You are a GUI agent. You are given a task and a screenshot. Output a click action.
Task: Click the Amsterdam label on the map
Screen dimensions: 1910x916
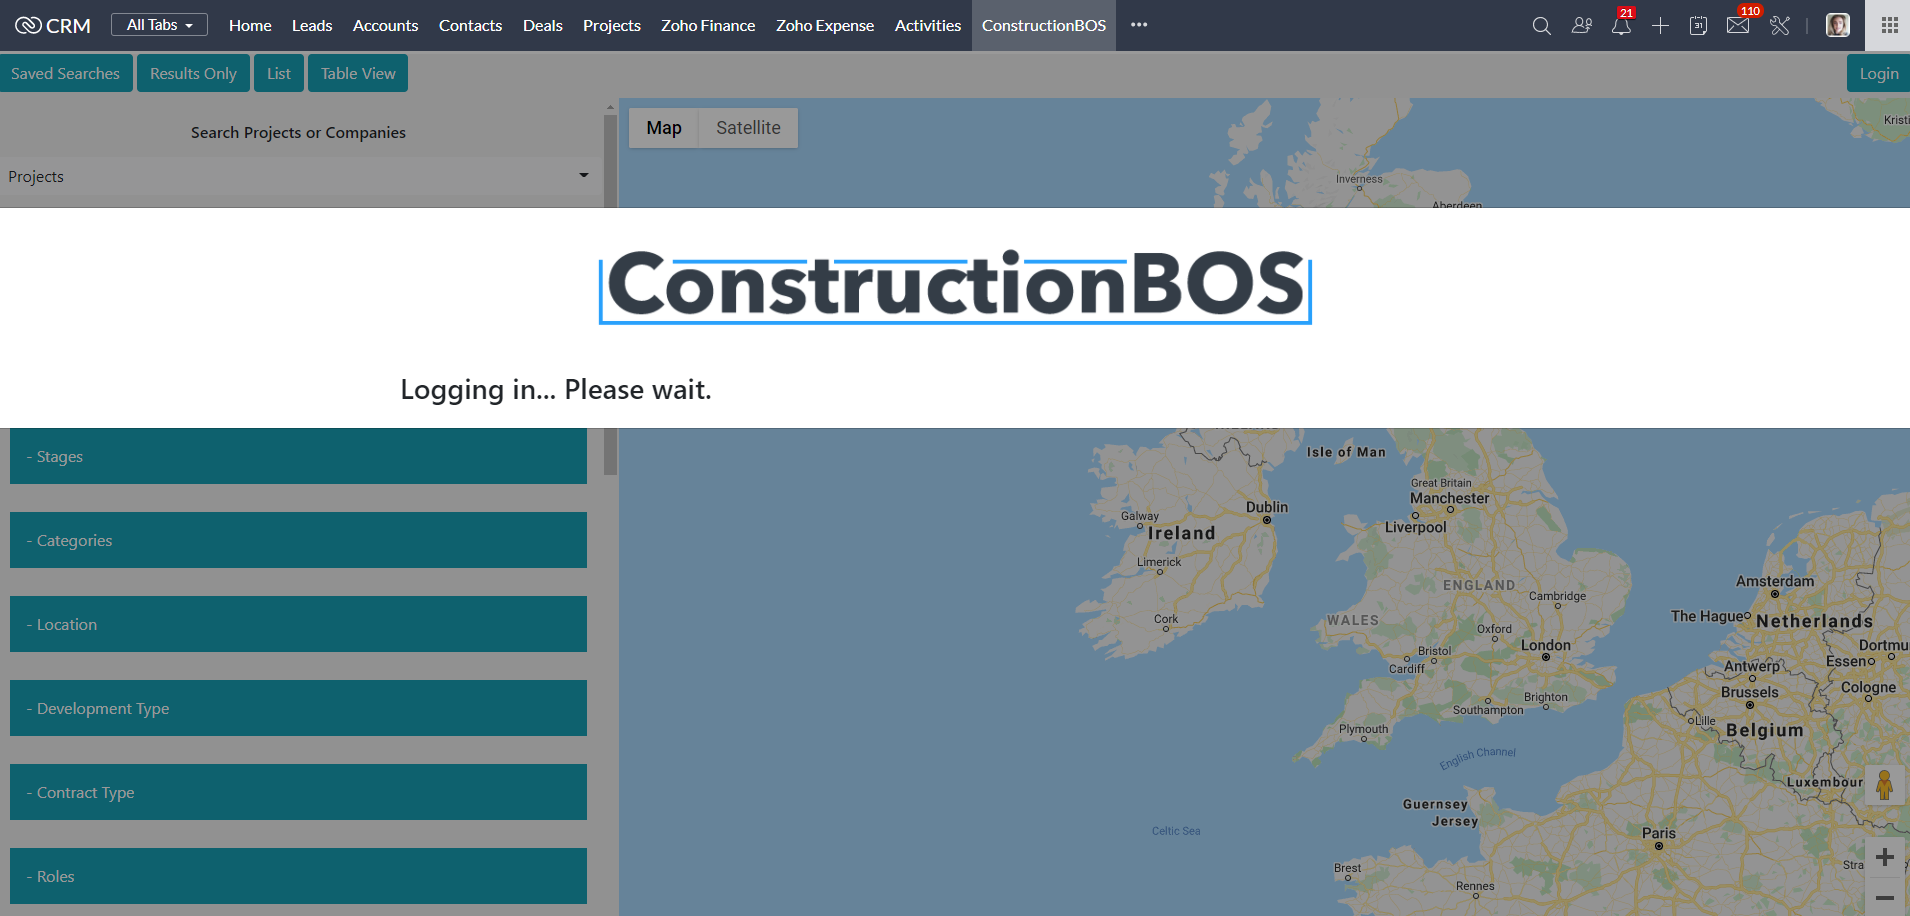[1775, 581]
